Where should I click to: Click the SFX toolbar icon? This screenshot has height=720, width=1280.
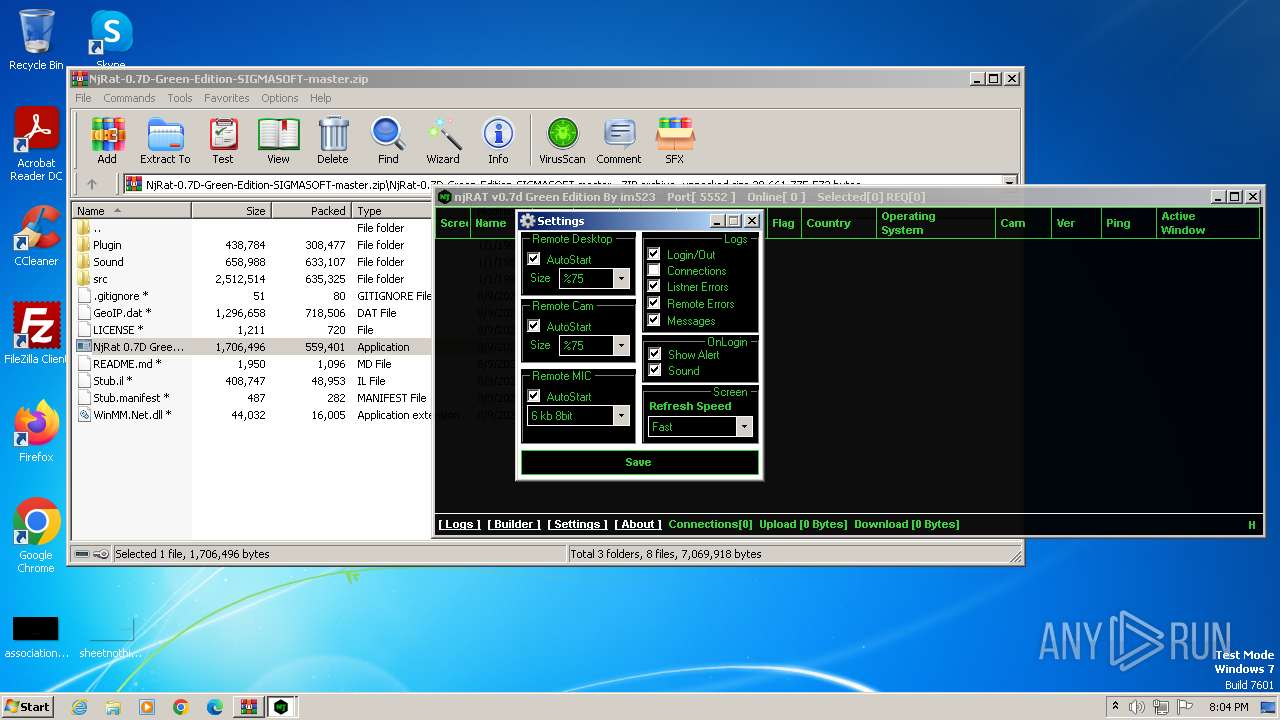675,140
